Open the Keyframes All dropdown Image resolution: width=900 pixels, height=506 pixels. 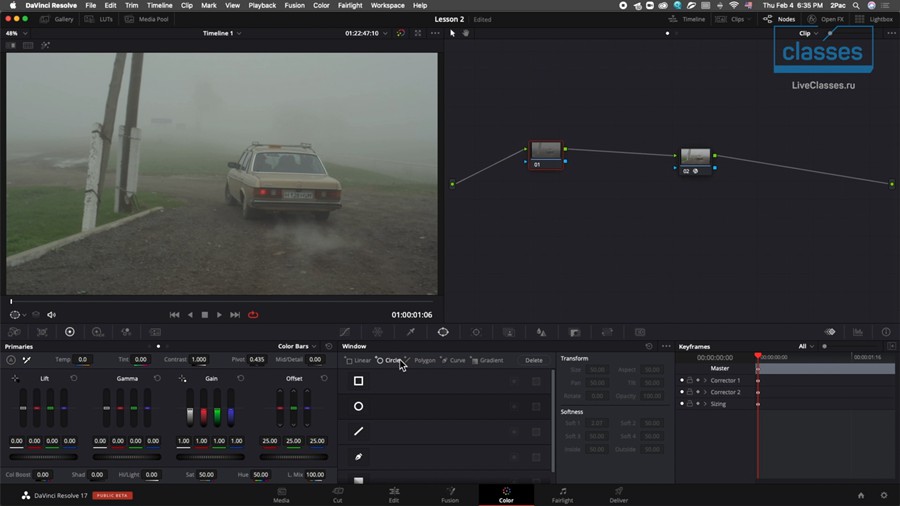(806, 347)
